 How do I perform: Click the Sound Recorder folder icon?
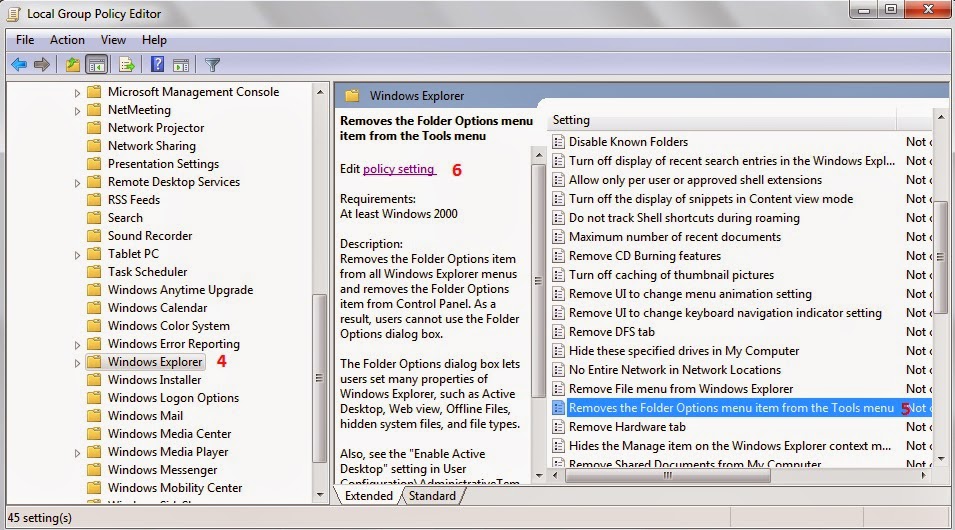[94, 236]
